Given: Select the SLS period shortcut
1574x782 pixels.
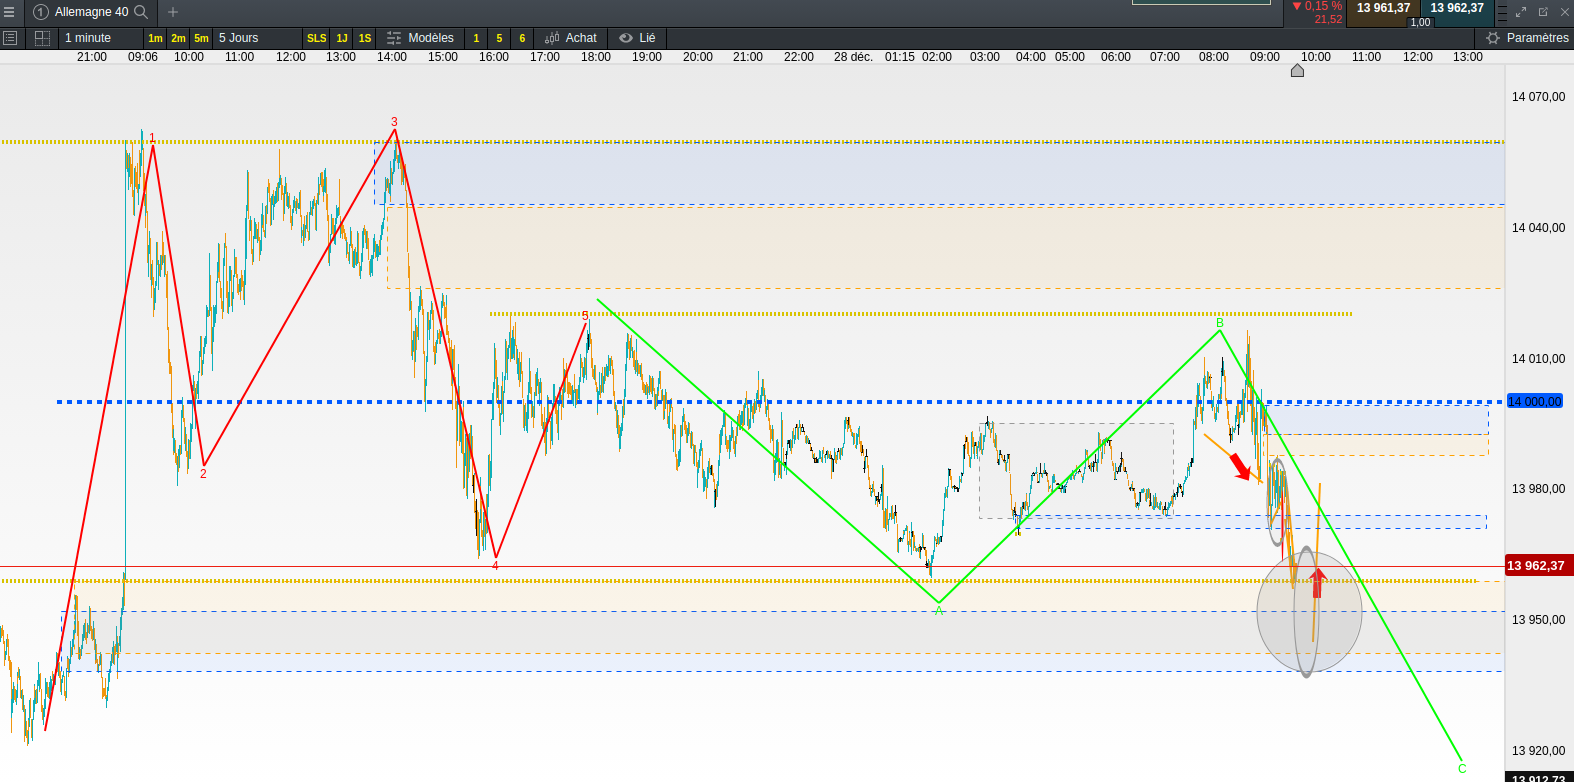Looking at the screenshot, I should coord(316,38).
